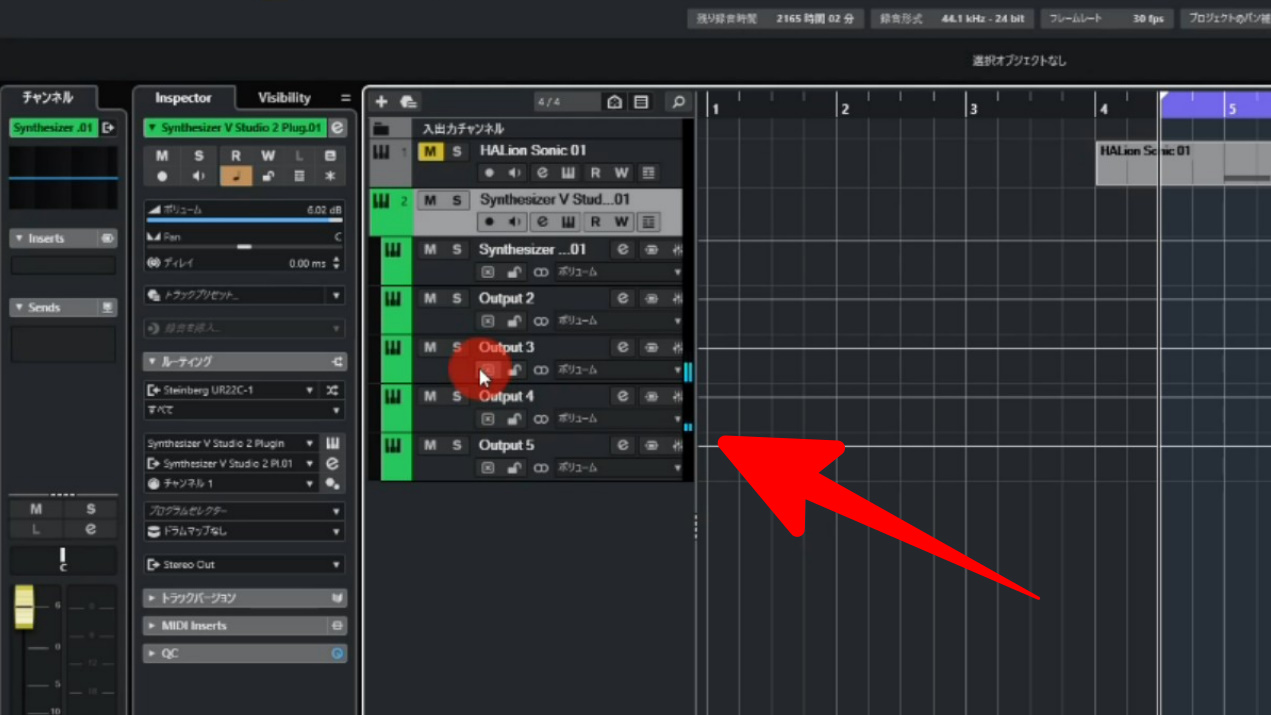1271x715 pixels.
Task: Click the lock icon on Output 3 lane
Action: 514,371
